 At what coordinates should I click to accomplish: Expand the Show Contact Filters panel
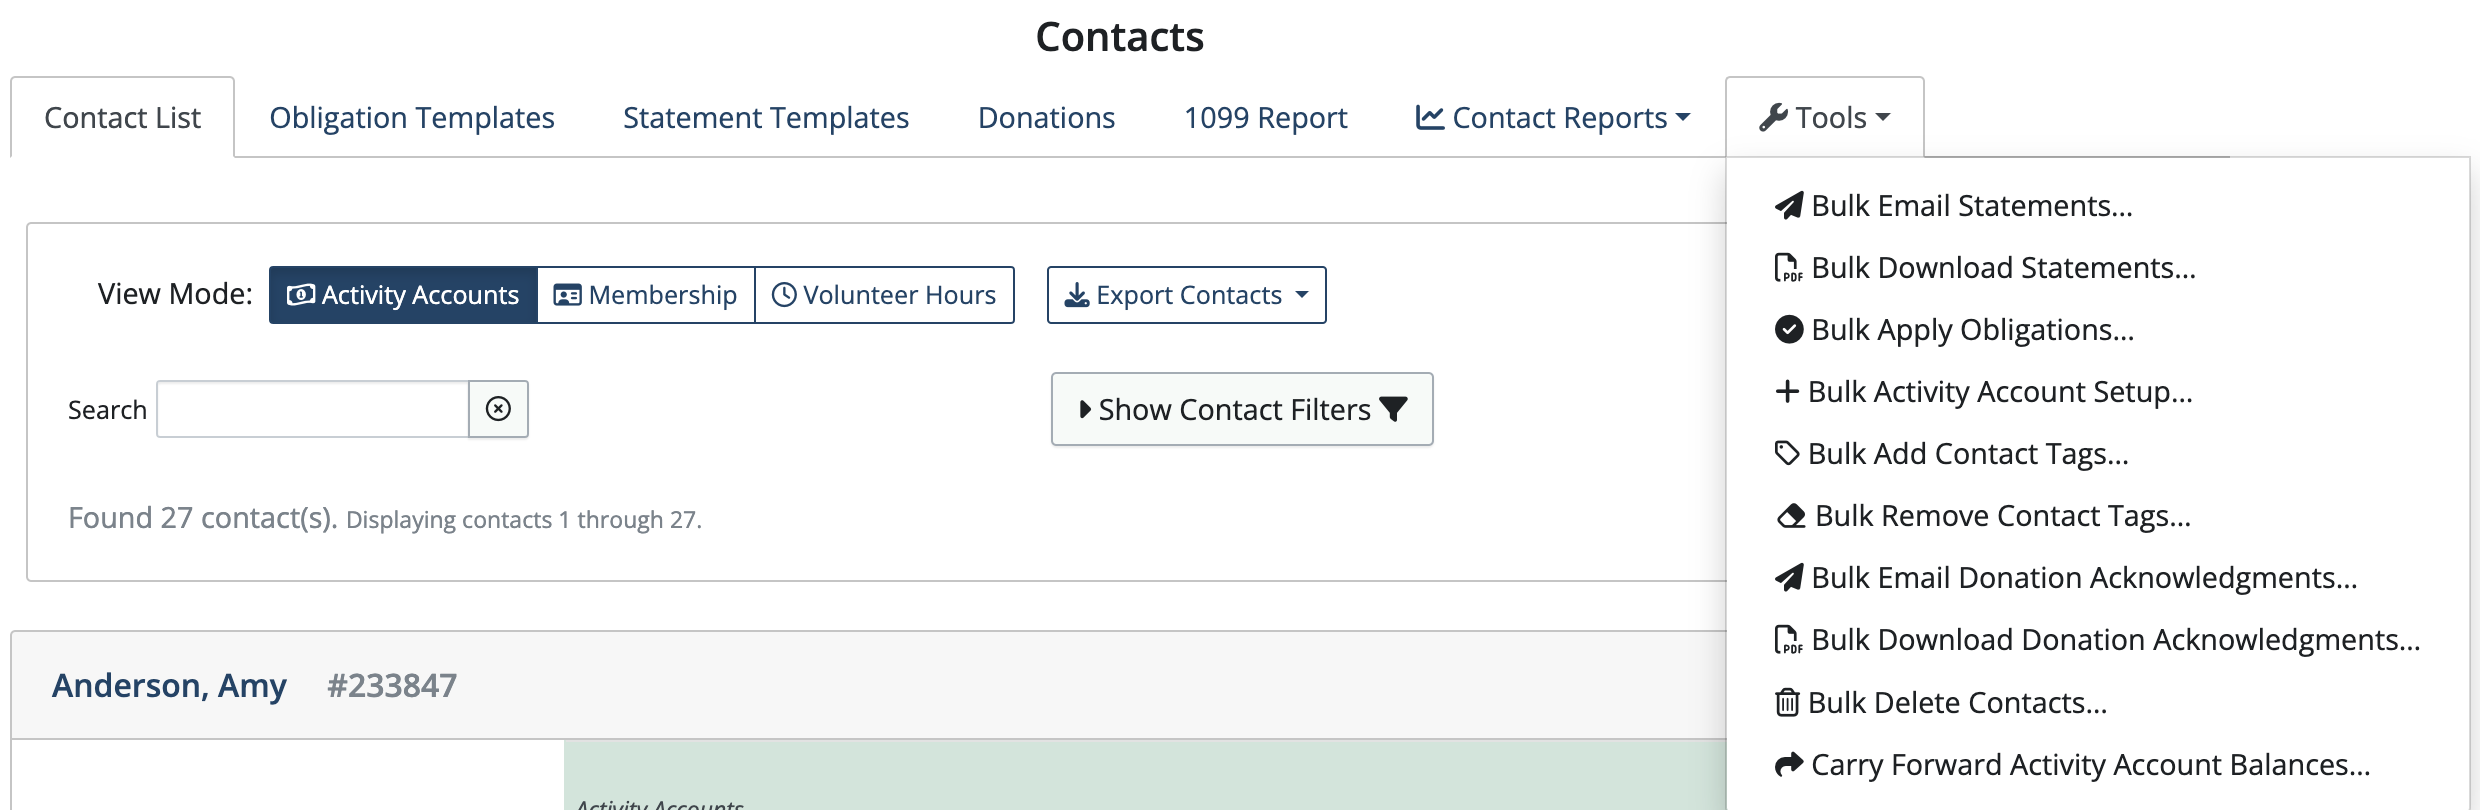[1242, 409]
